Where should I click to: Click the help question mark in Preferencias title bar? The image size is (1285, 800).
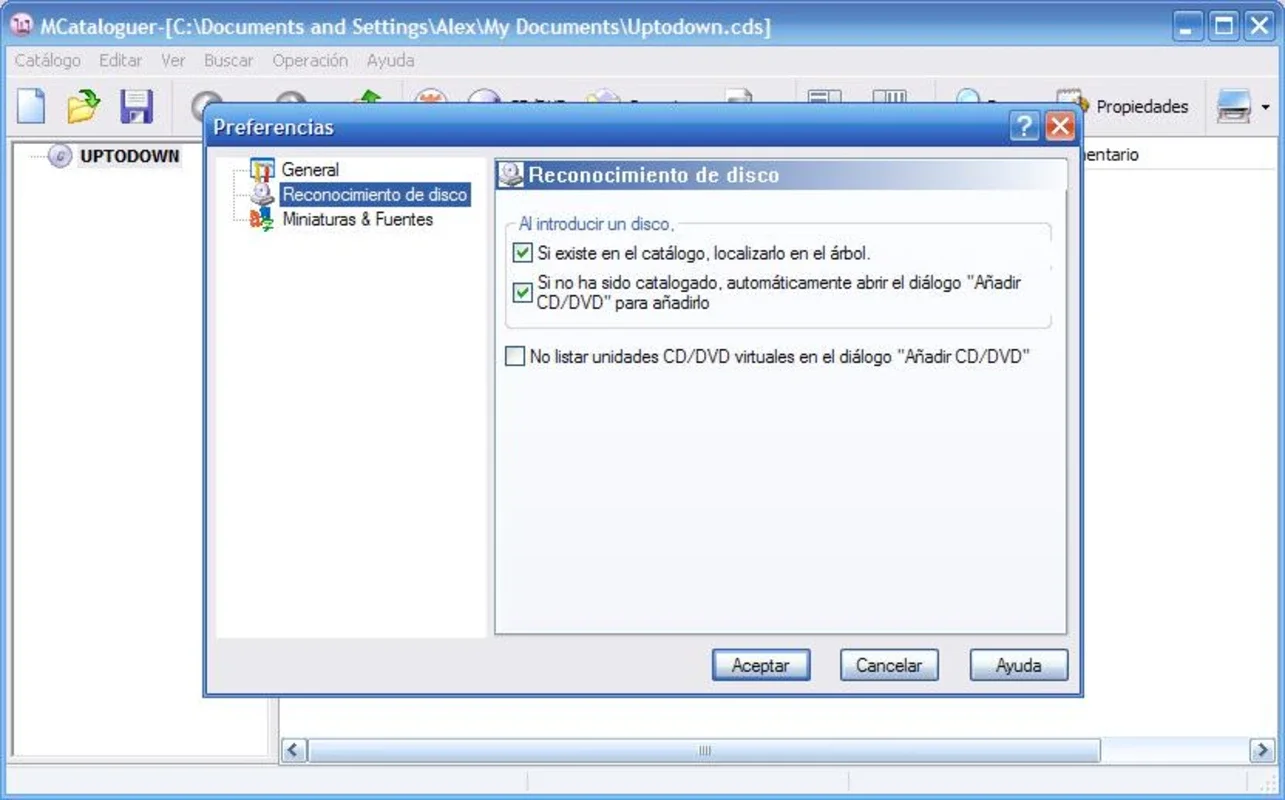[x=1024, y=127]
